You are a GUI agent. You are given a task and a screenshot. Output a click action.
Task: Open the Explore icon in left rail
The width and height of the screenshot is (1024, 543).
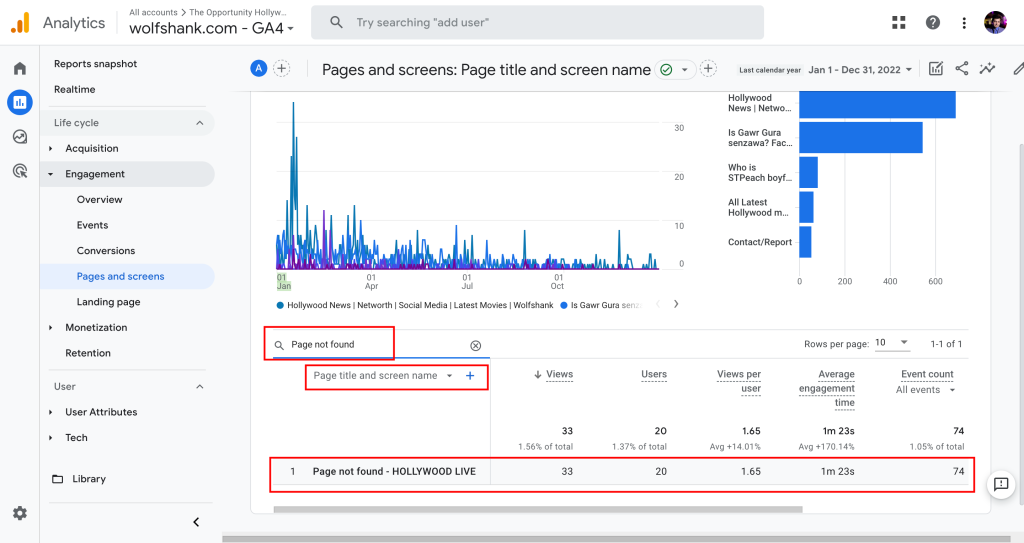(20, 137)
